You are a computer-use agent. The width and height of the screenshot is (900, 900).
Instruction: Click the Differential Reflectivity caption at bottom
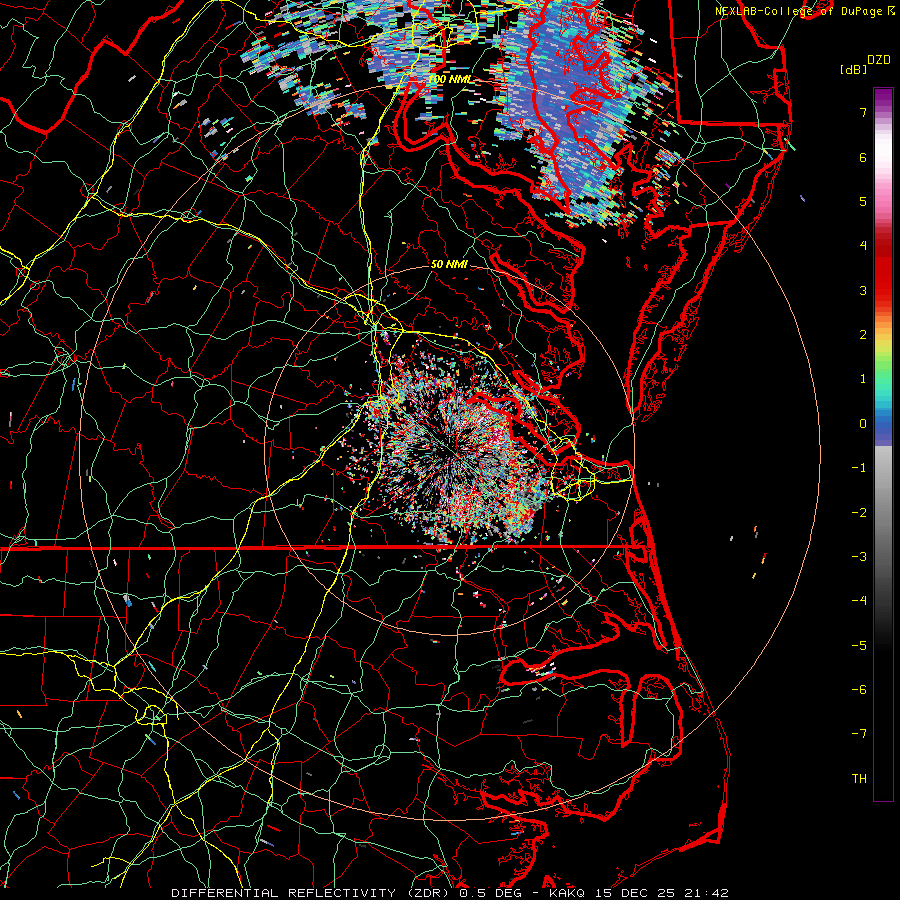click(449, 893)
